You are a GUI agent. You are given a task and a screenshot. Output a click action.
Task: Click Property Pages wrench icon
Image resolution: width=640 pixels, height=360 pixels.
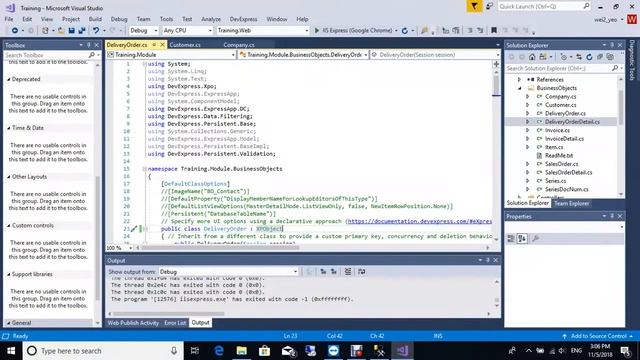coord(536,239)
